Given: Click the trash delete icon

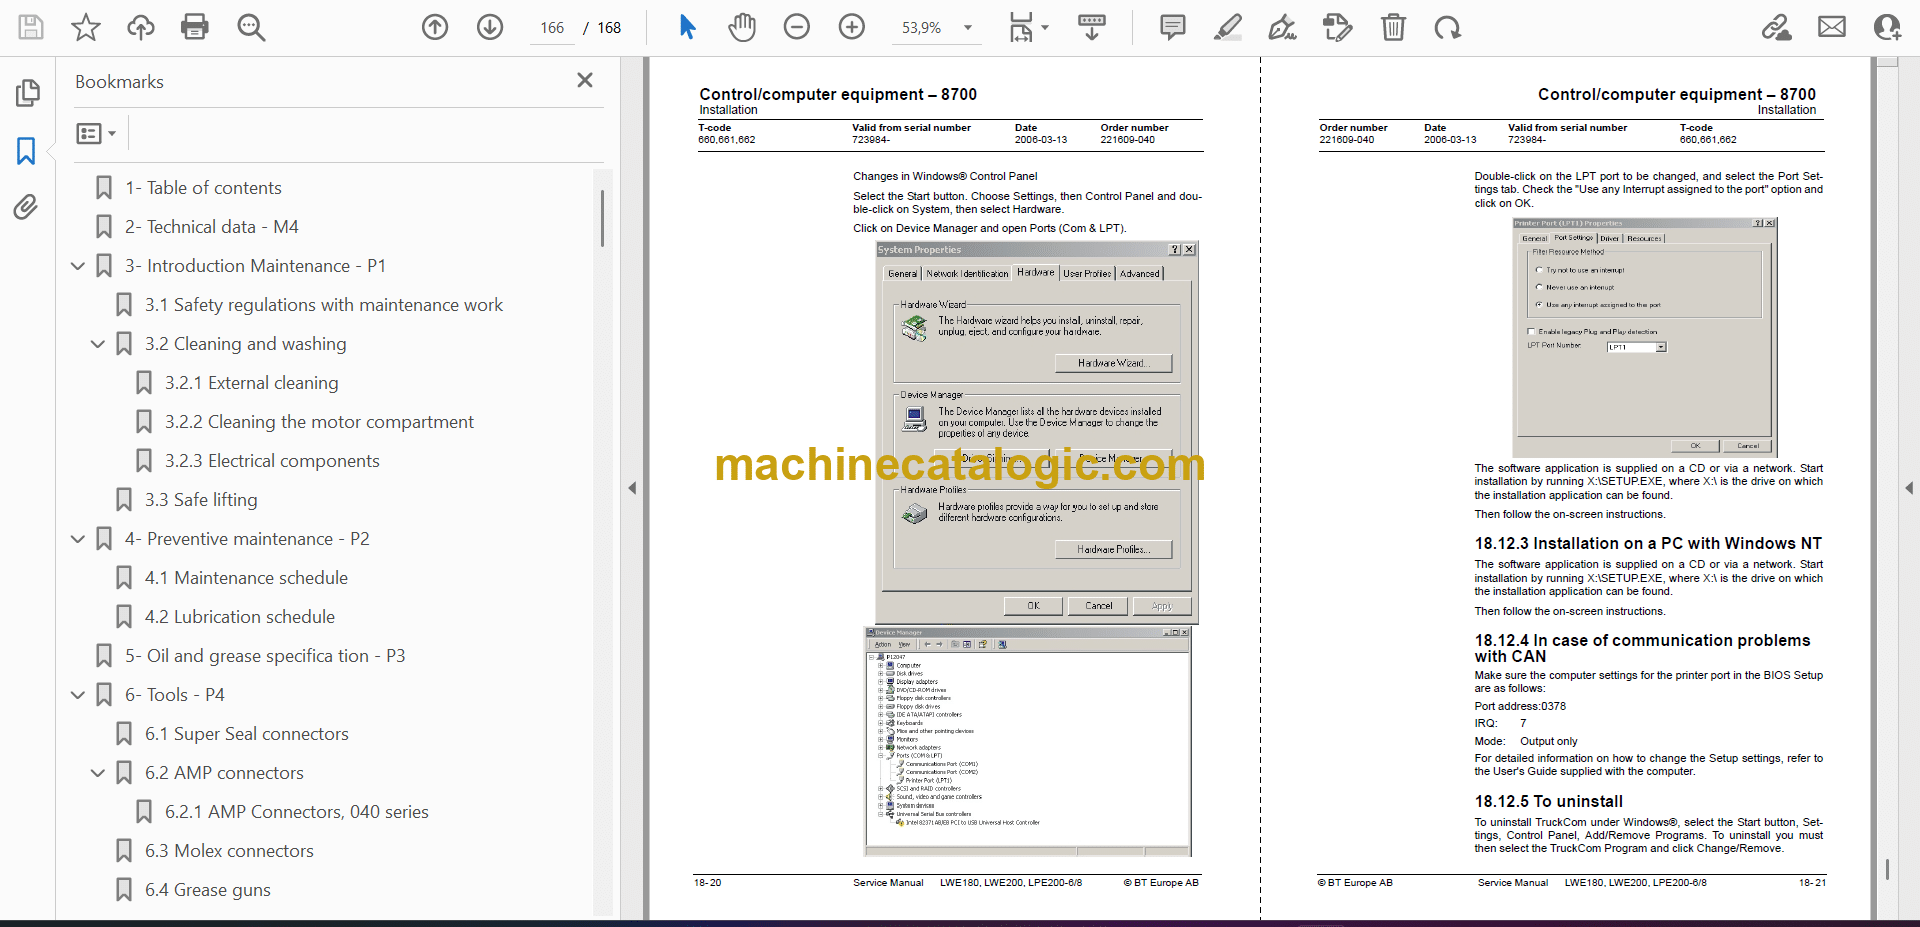Looking at the screenshot, I should 1393,27.
